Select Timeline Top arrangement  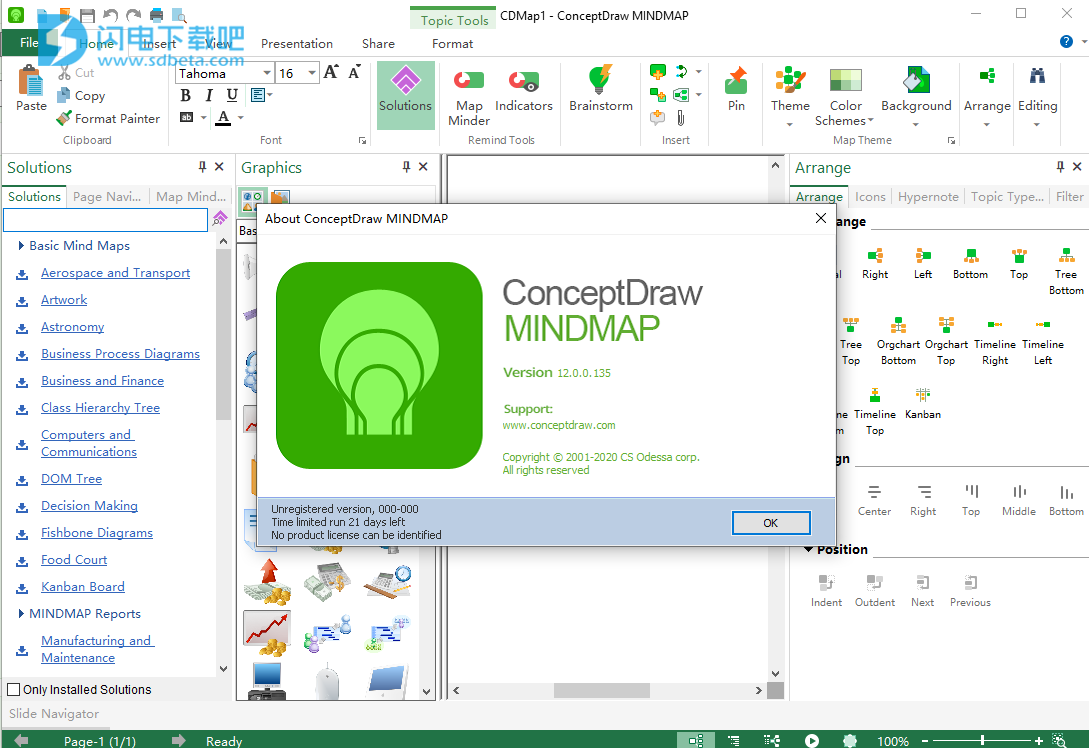(x=875, y=412)
